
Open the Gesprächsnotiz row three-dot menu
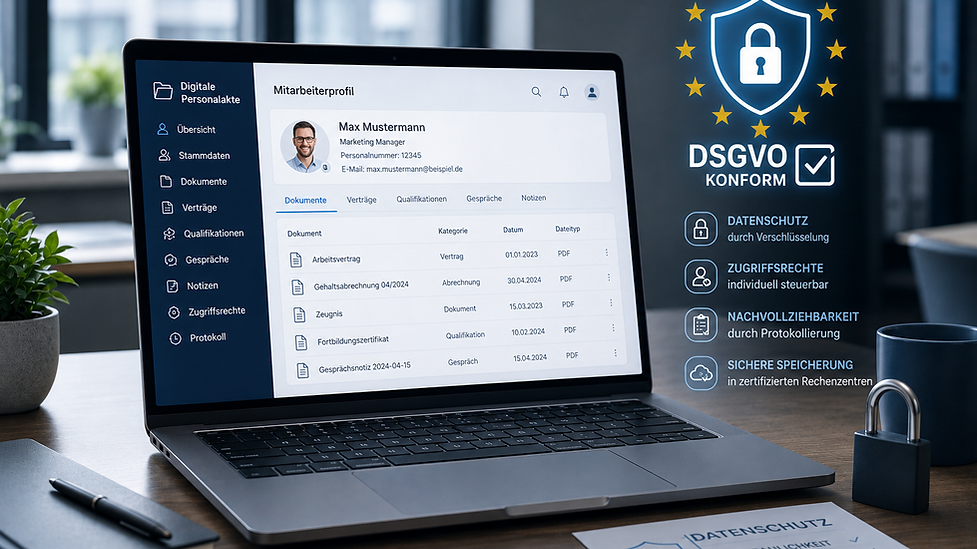[x=615, y=353]
